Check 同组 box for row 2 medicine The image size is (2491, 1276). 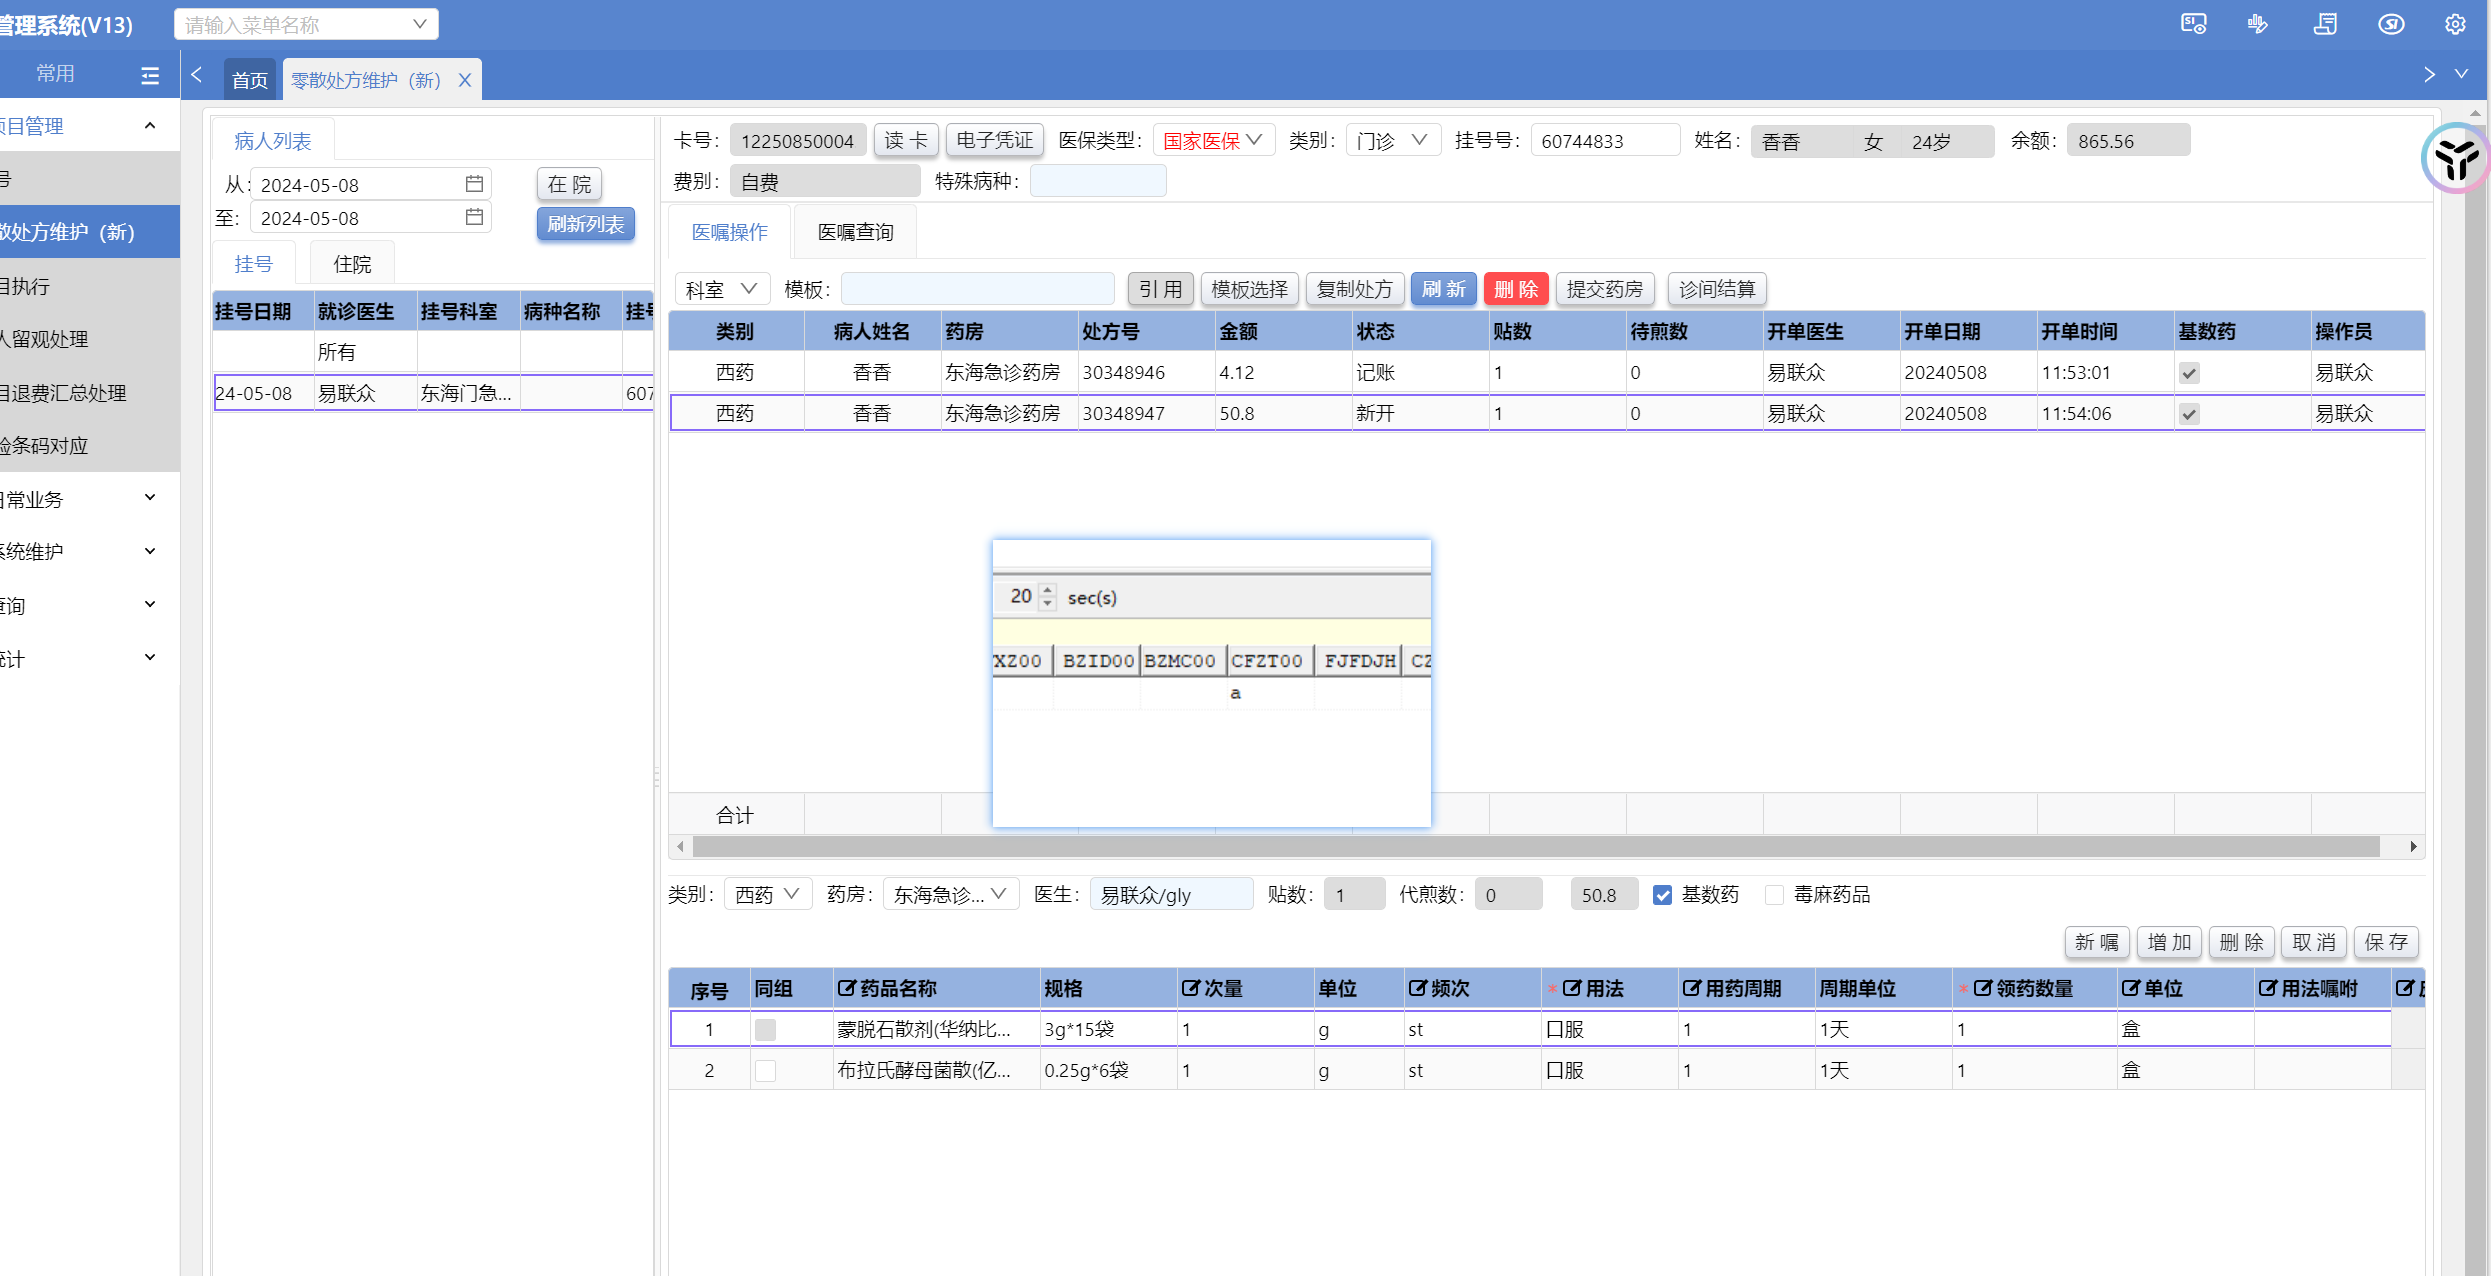tap(765, 1071)
